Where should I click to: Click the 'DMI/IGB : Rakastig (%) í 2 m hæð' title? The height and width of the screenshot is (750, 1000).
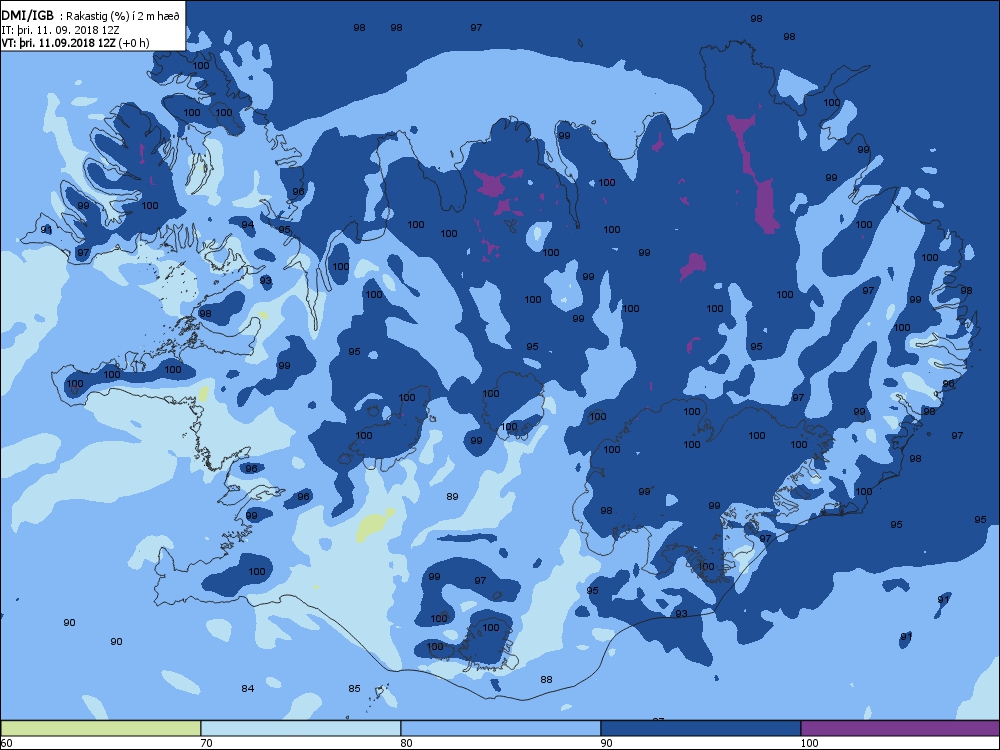(x=90, y=15)
